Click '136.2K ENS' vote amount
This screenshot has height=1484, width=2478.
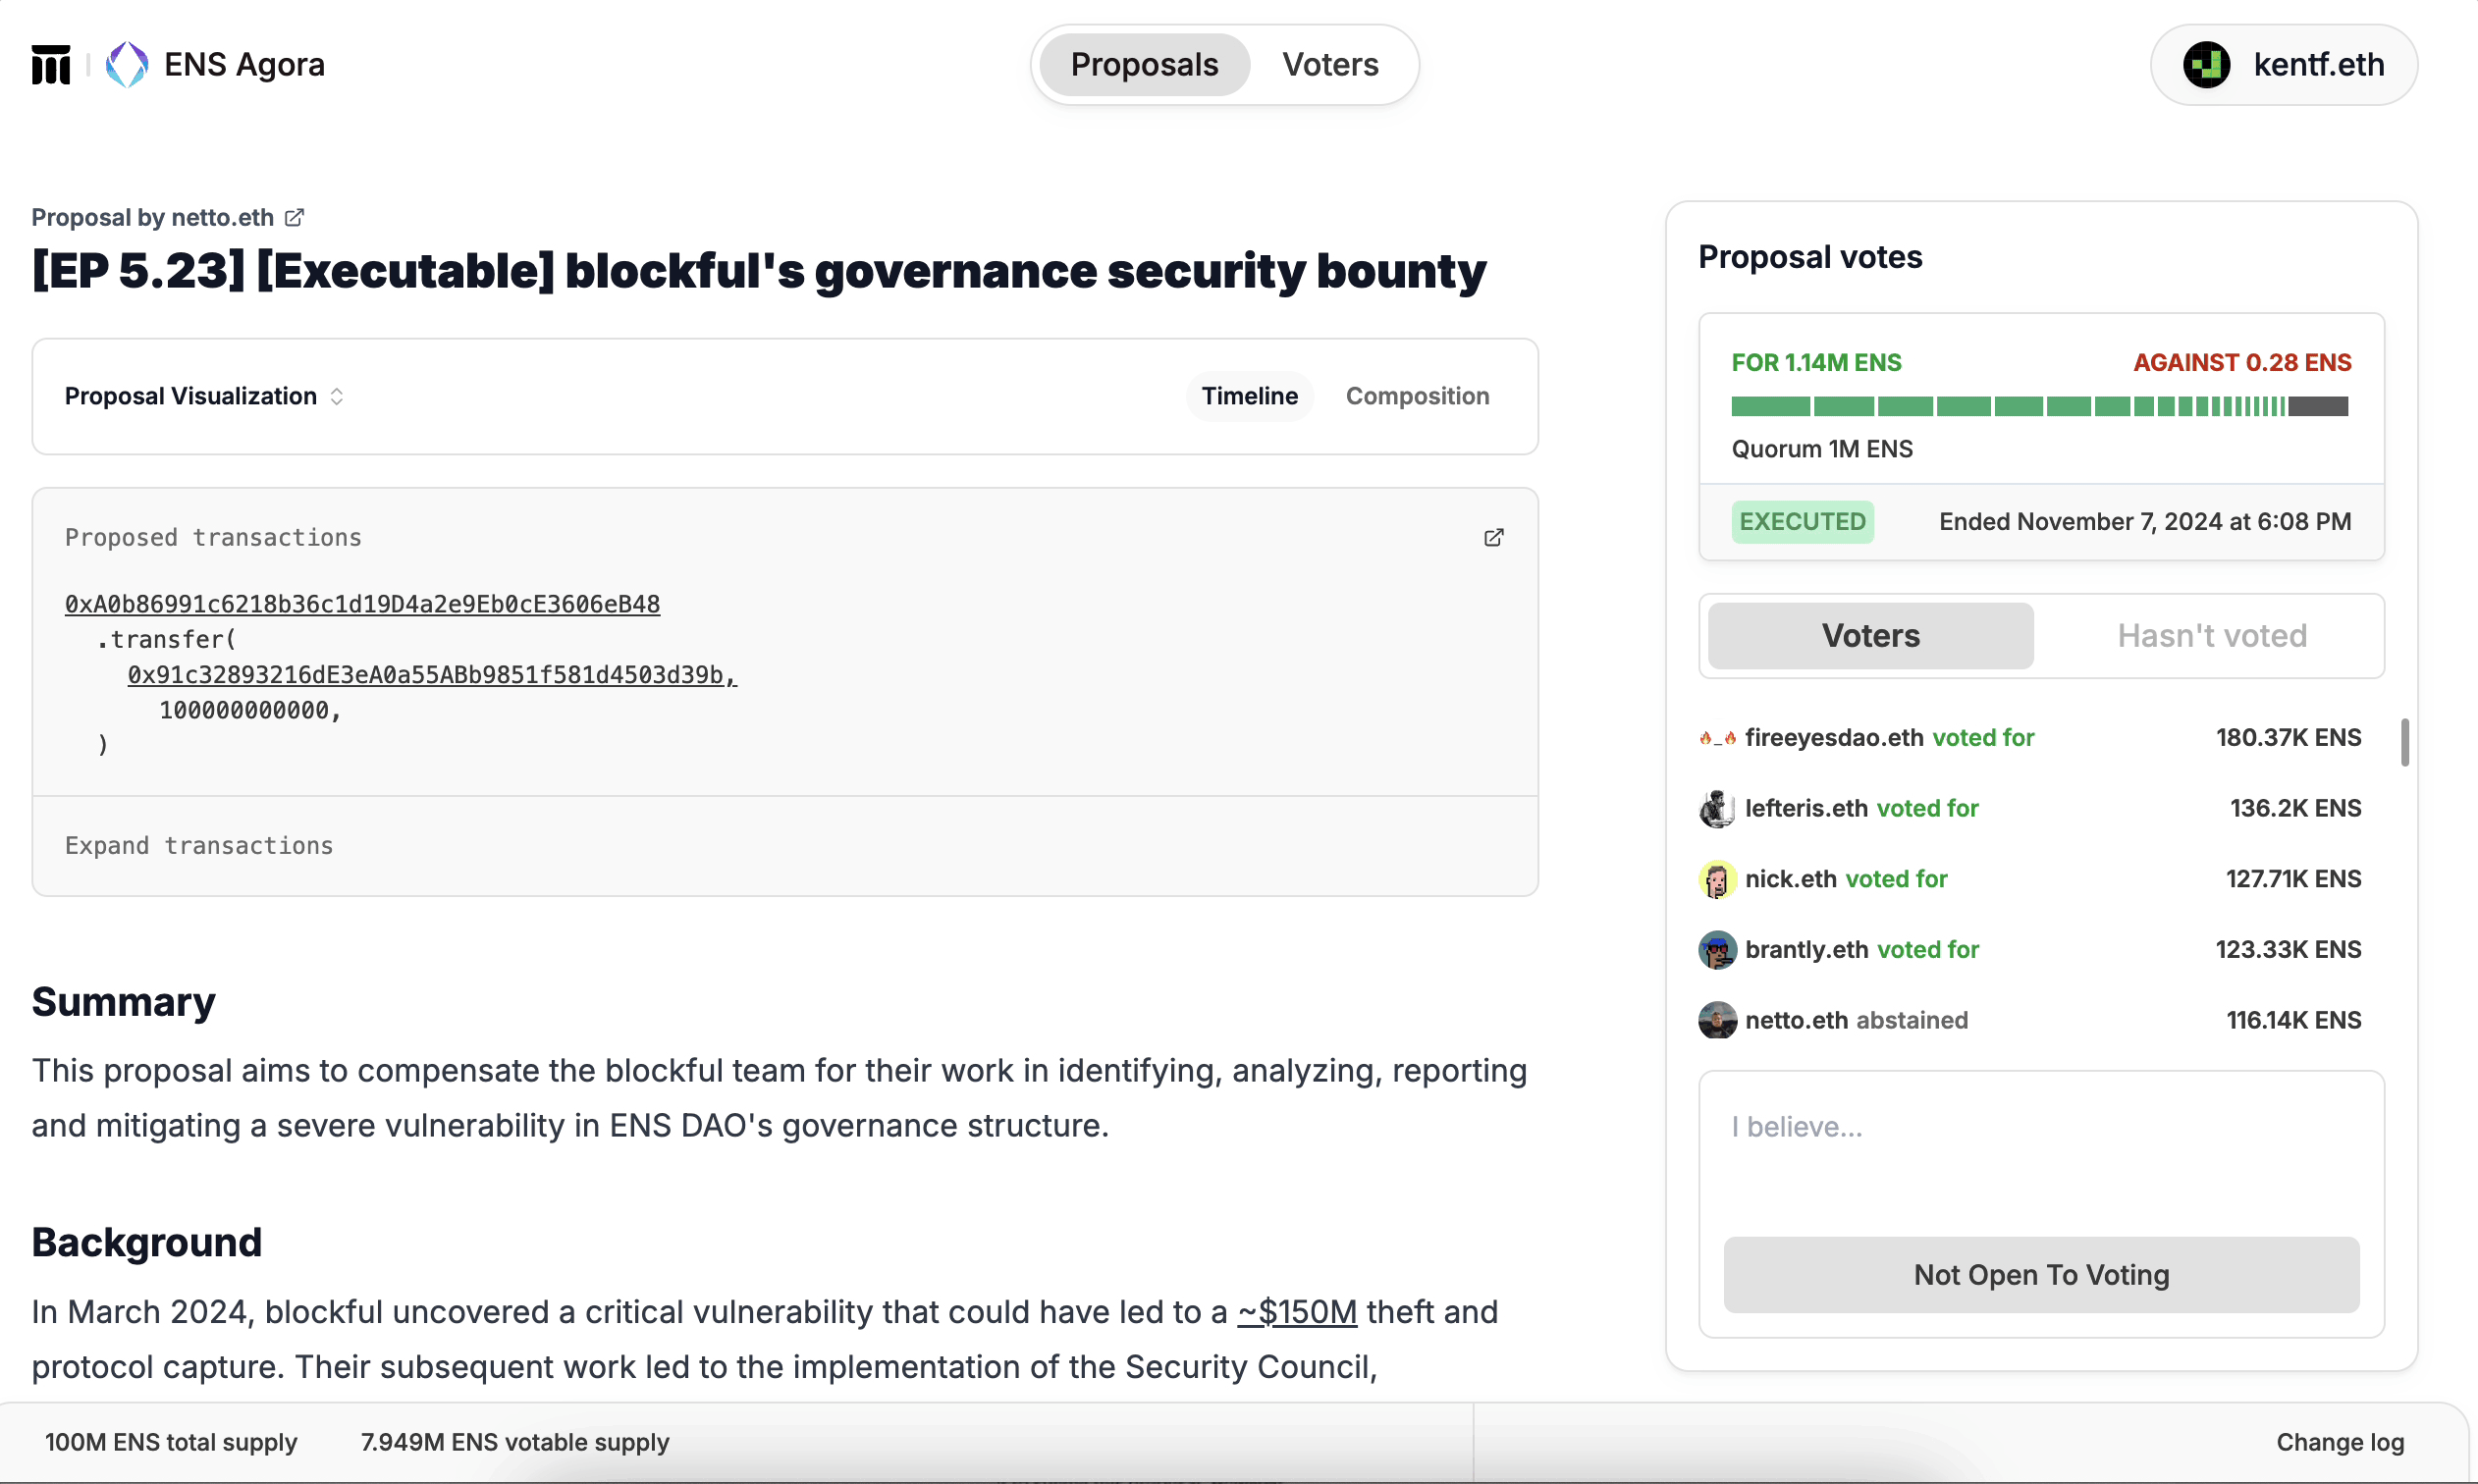(2295, 808)
